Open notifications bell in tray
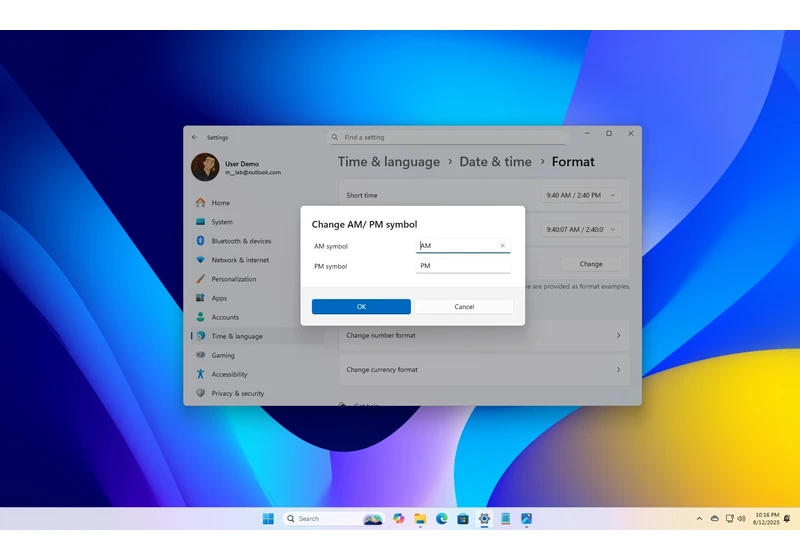The height and width of the screenshot is (560, 800). tap(787, 519)
